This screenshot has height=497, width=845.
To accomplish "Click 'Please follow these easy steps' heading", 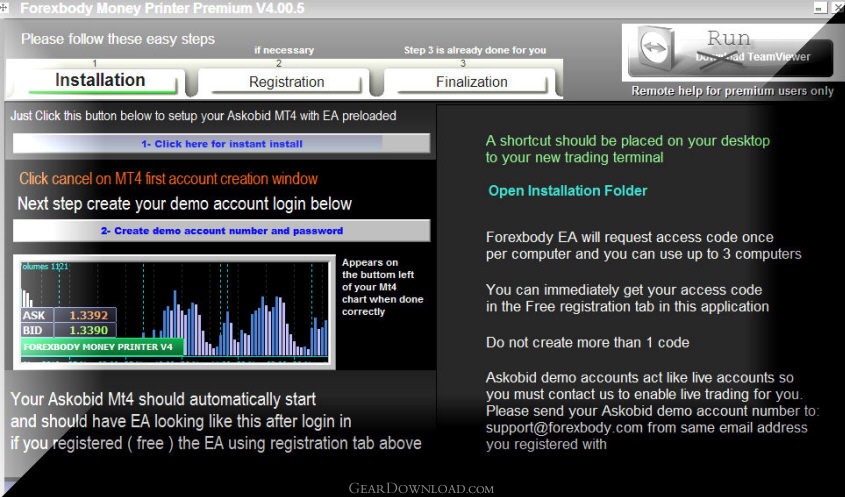I will (x=117, y=39).
